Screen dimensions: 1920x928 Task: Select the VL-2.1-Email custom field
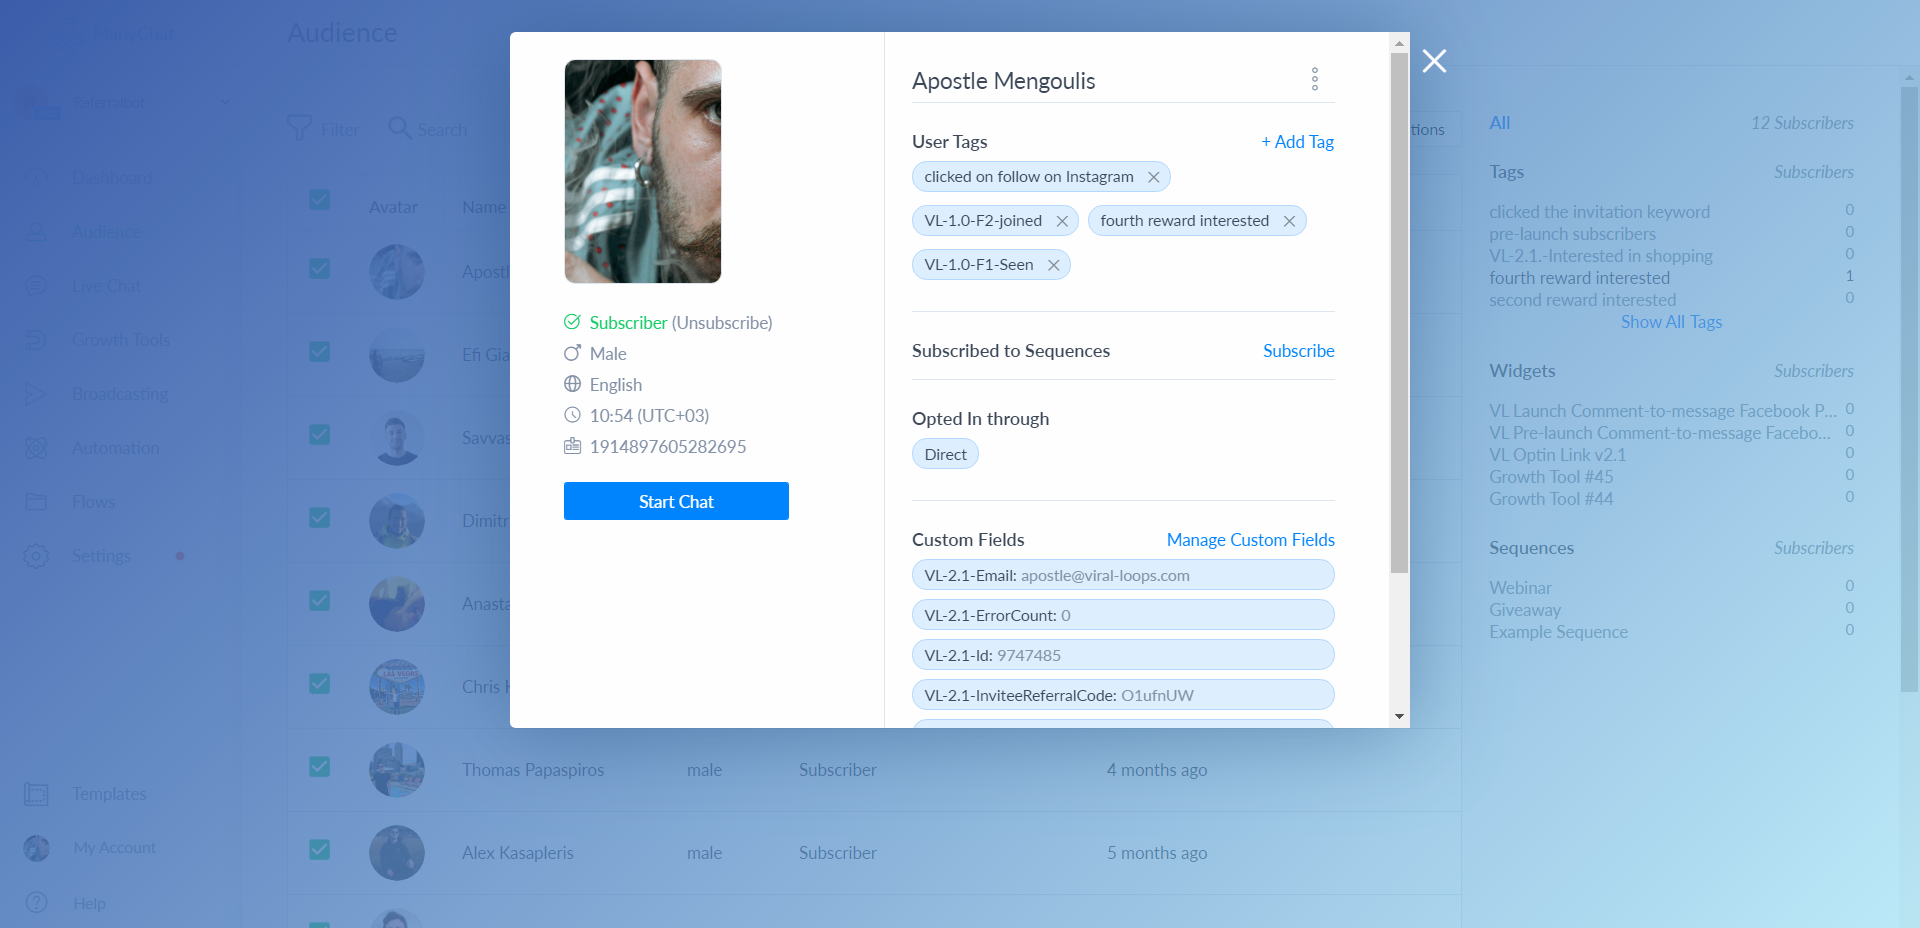(1123, 575)
